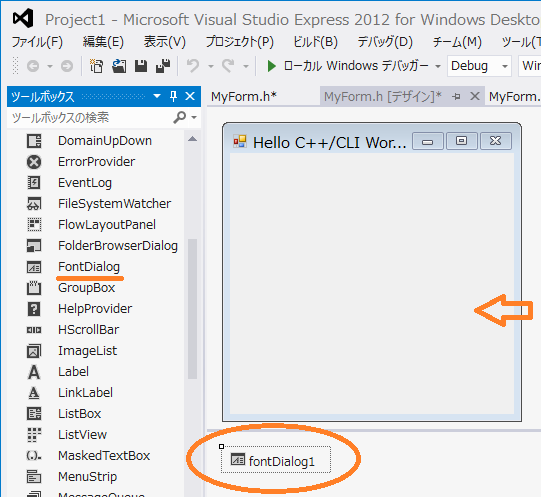Start debugging with the green play icon
The width and height of the screenshot is (541, 497).
pos(272,66)
